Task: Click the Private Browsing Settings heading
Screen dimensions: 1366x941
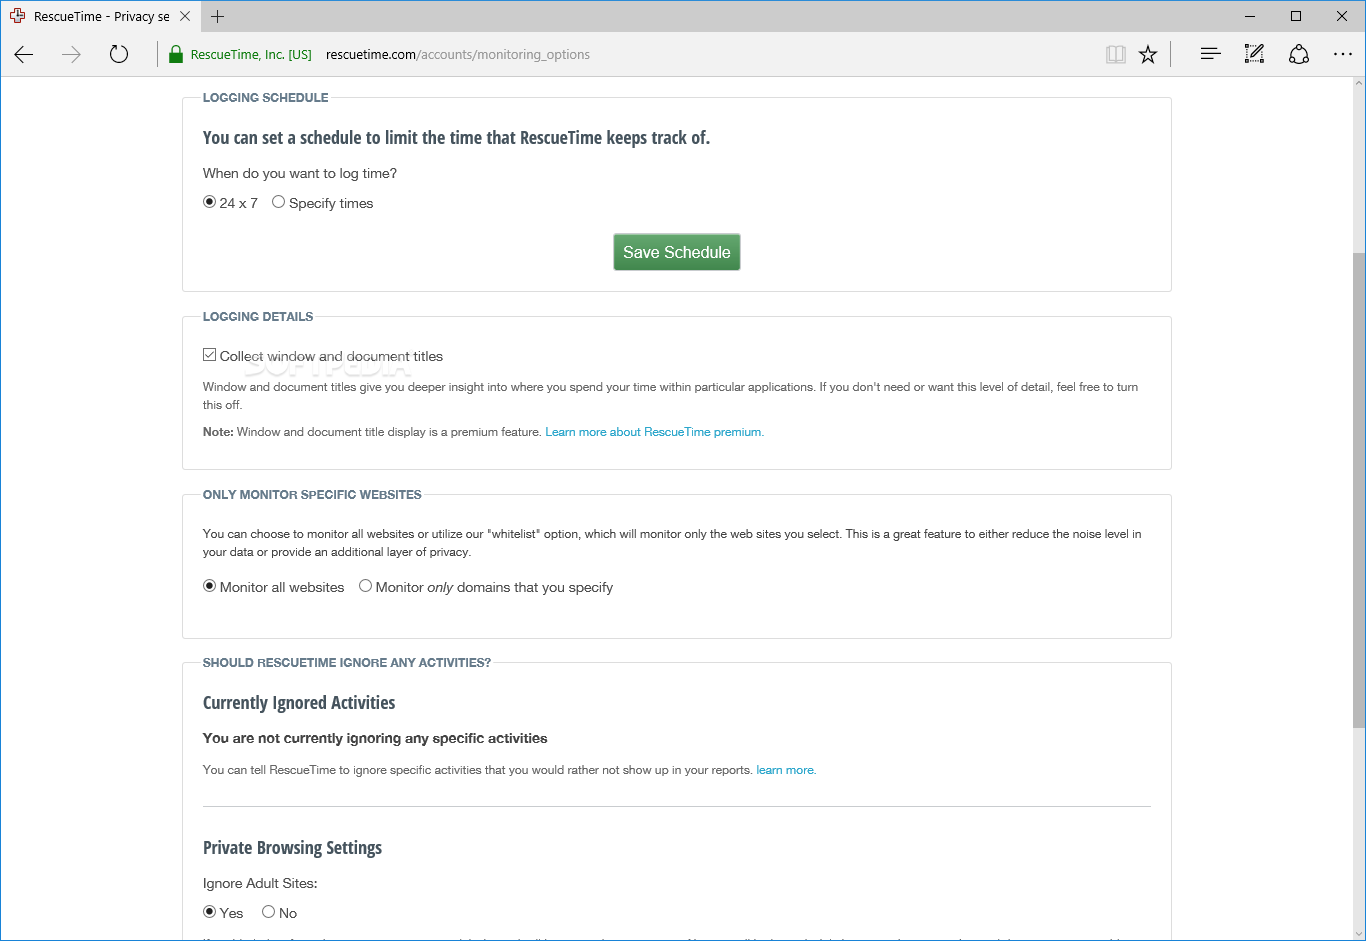Action: coord(292,848)
